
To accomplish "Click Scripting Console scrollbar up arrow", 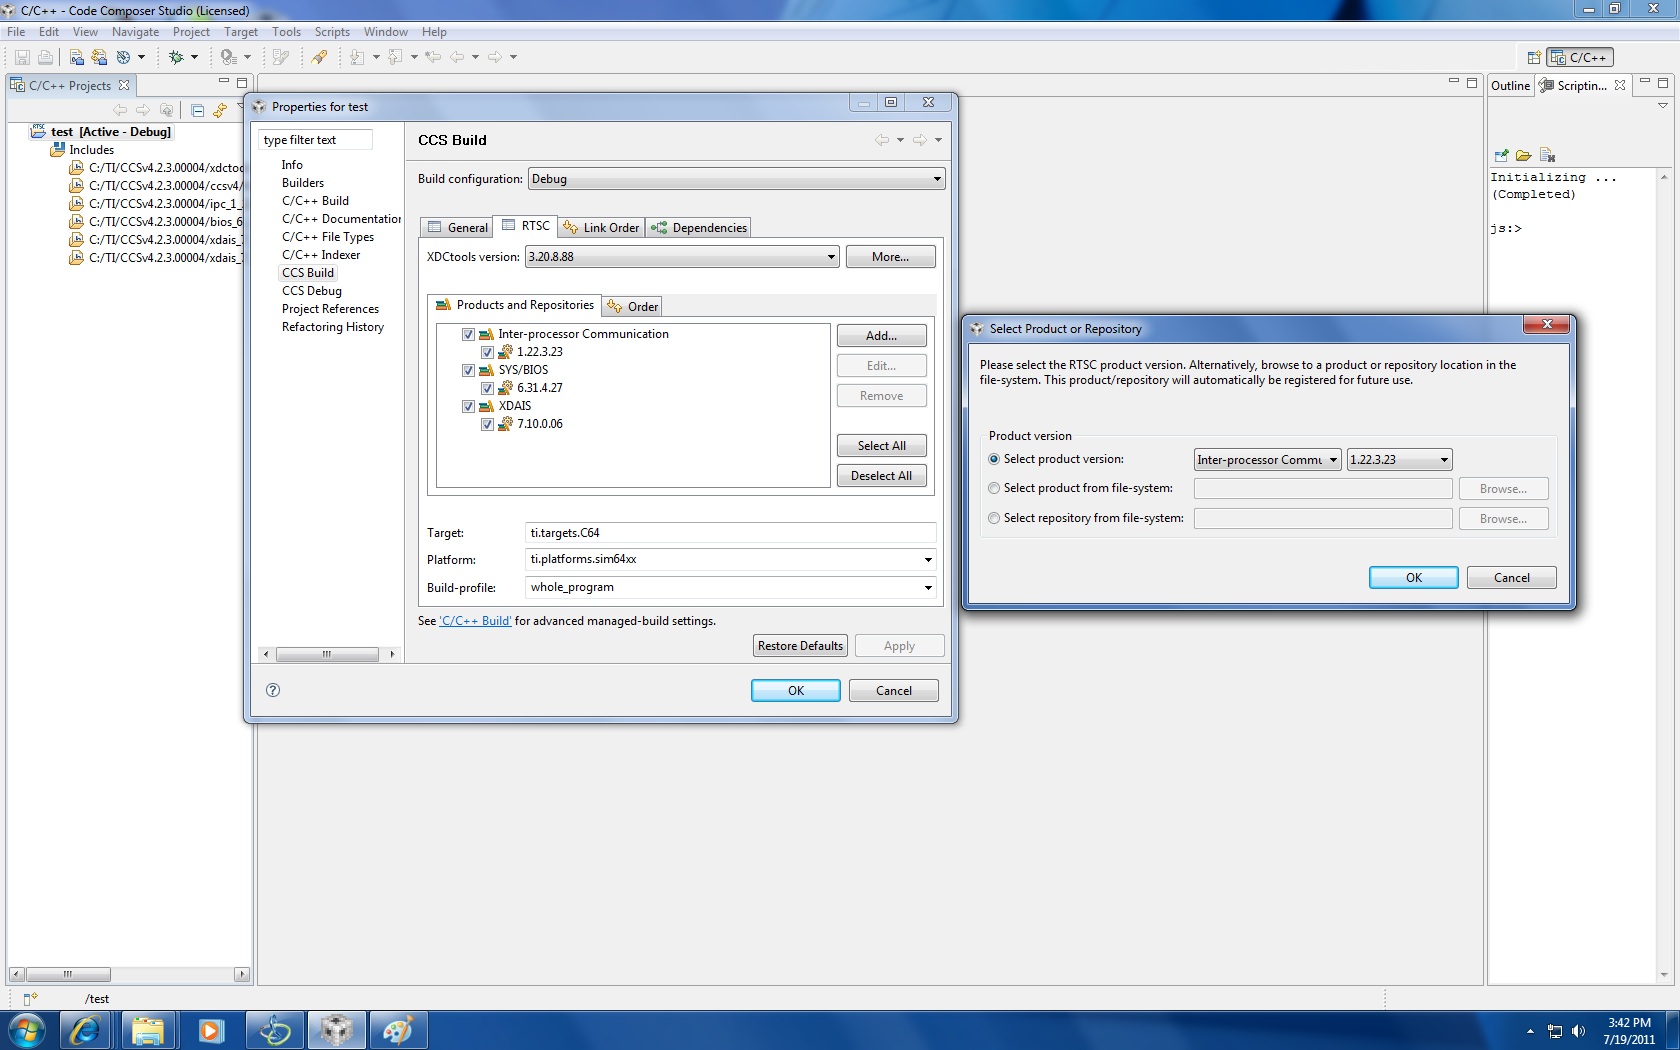I will tap(1664, 177).
